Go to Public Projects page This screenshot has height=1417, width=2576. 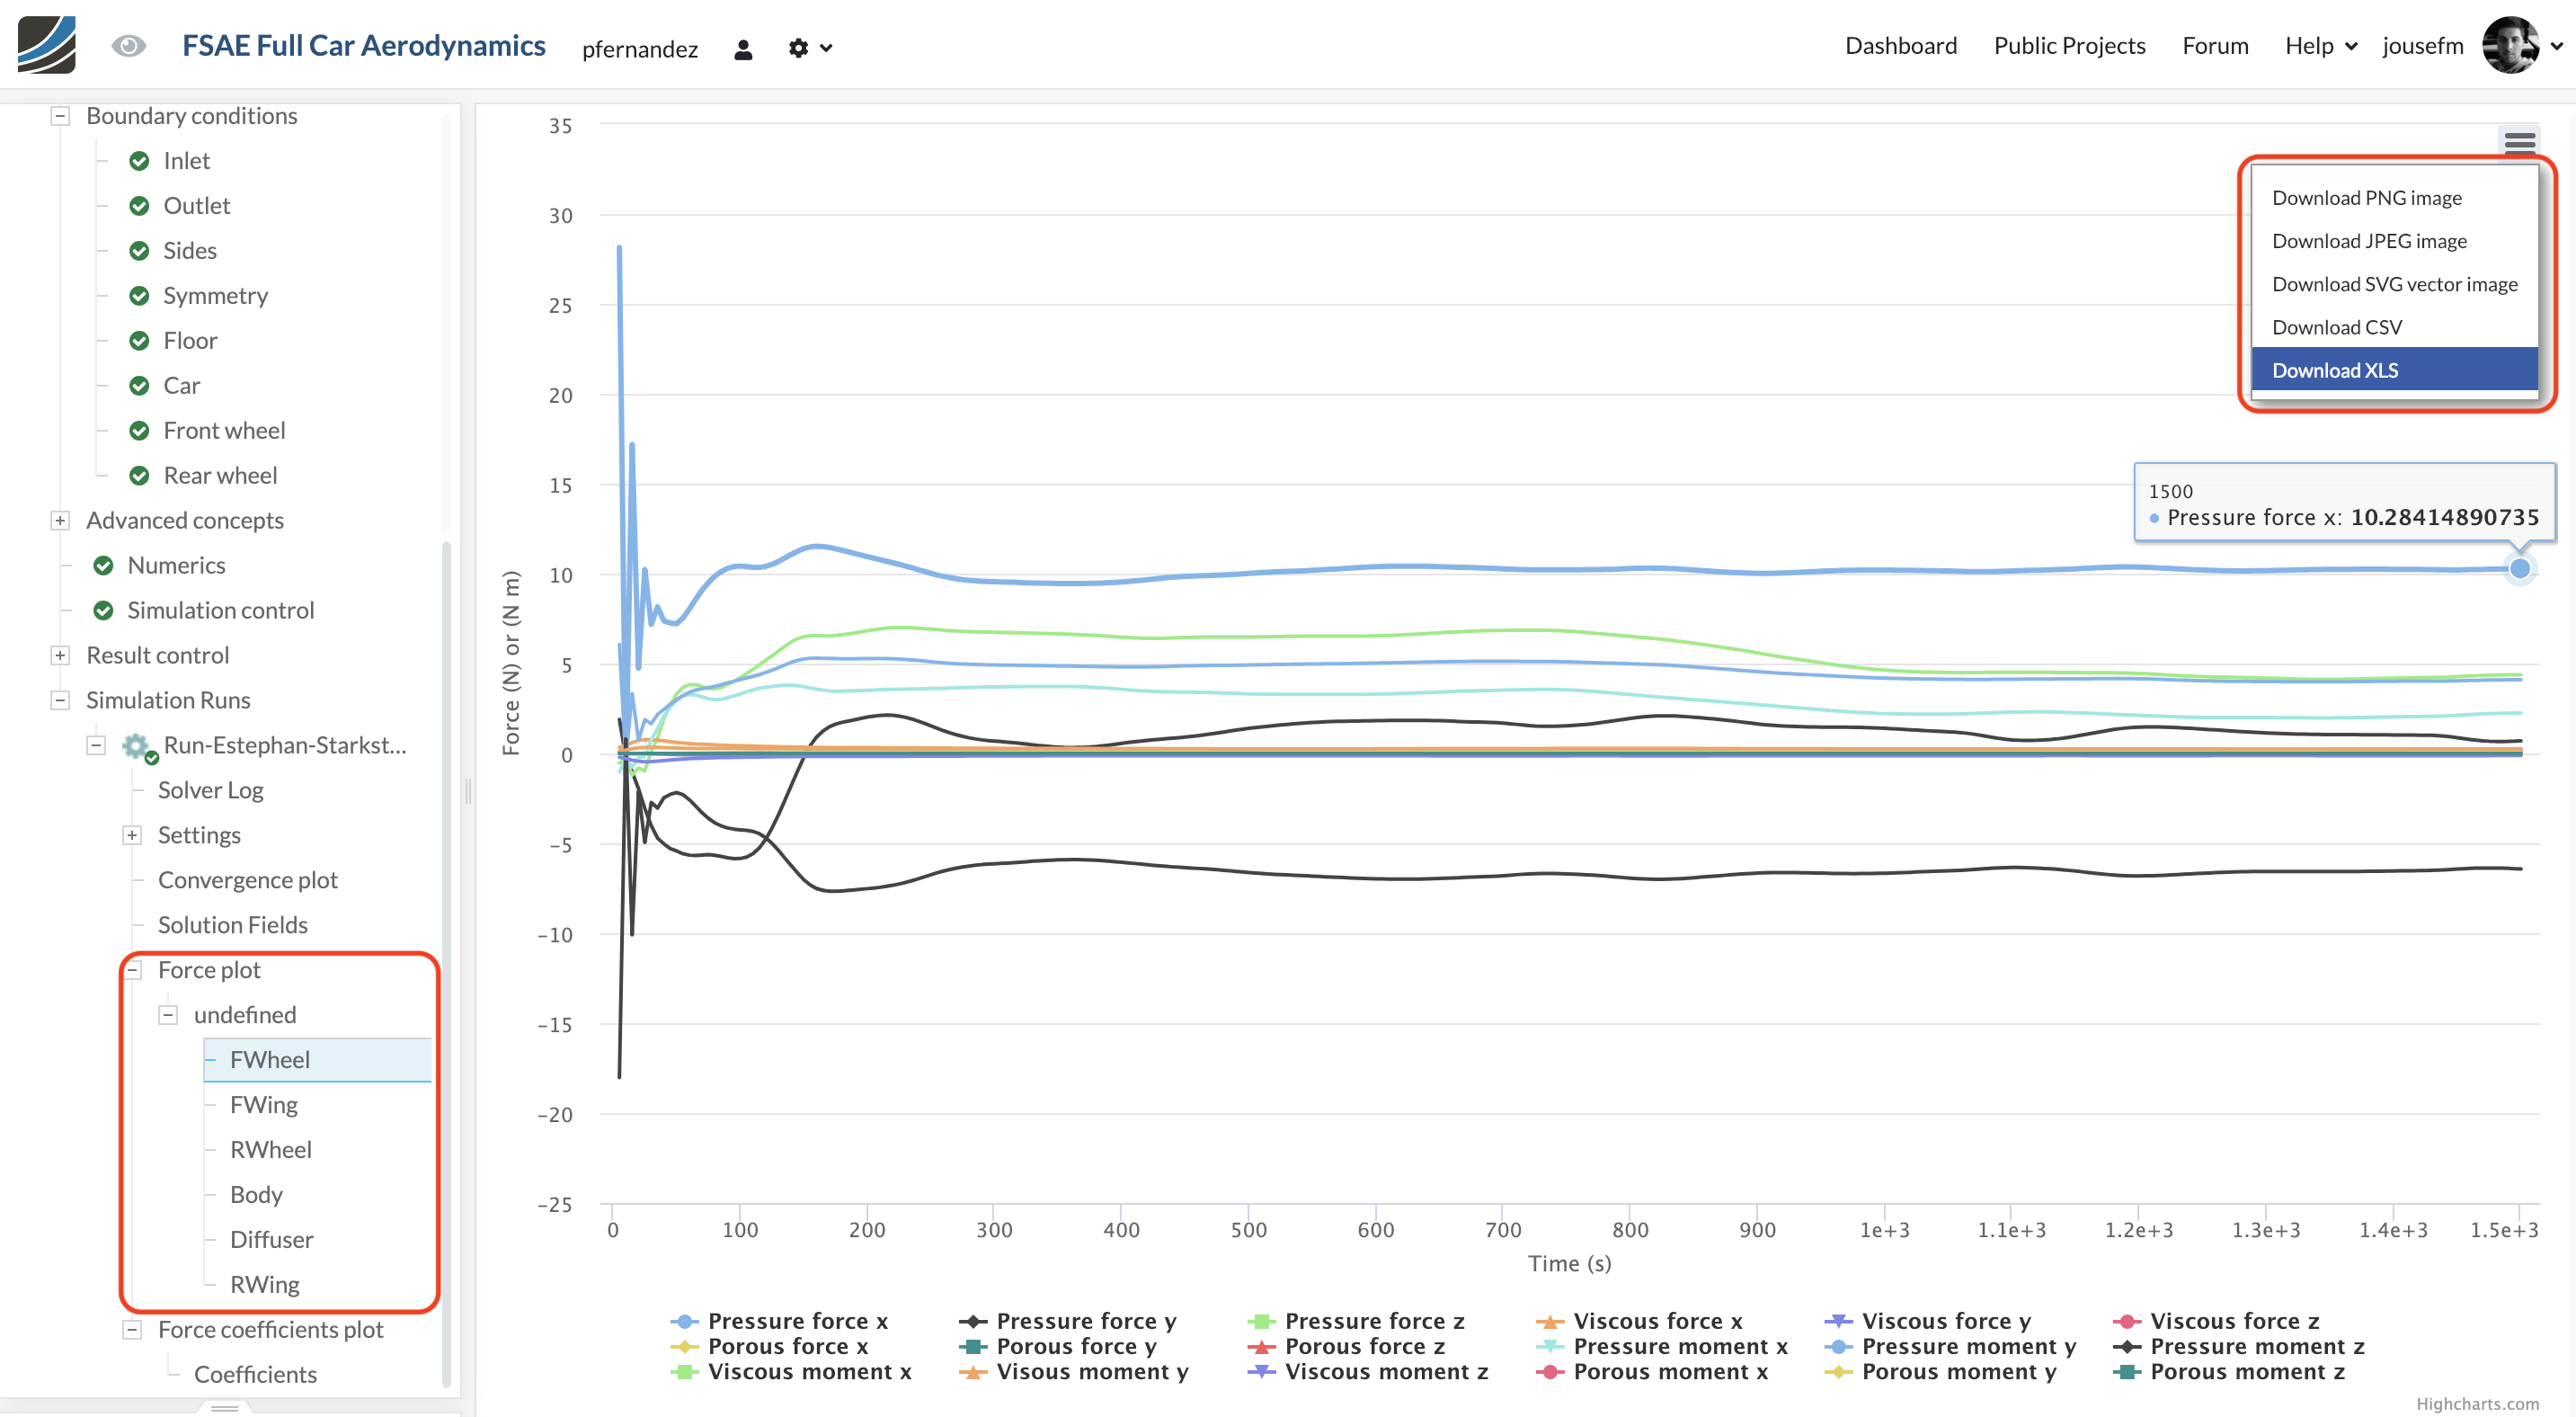pos(2068,46)
